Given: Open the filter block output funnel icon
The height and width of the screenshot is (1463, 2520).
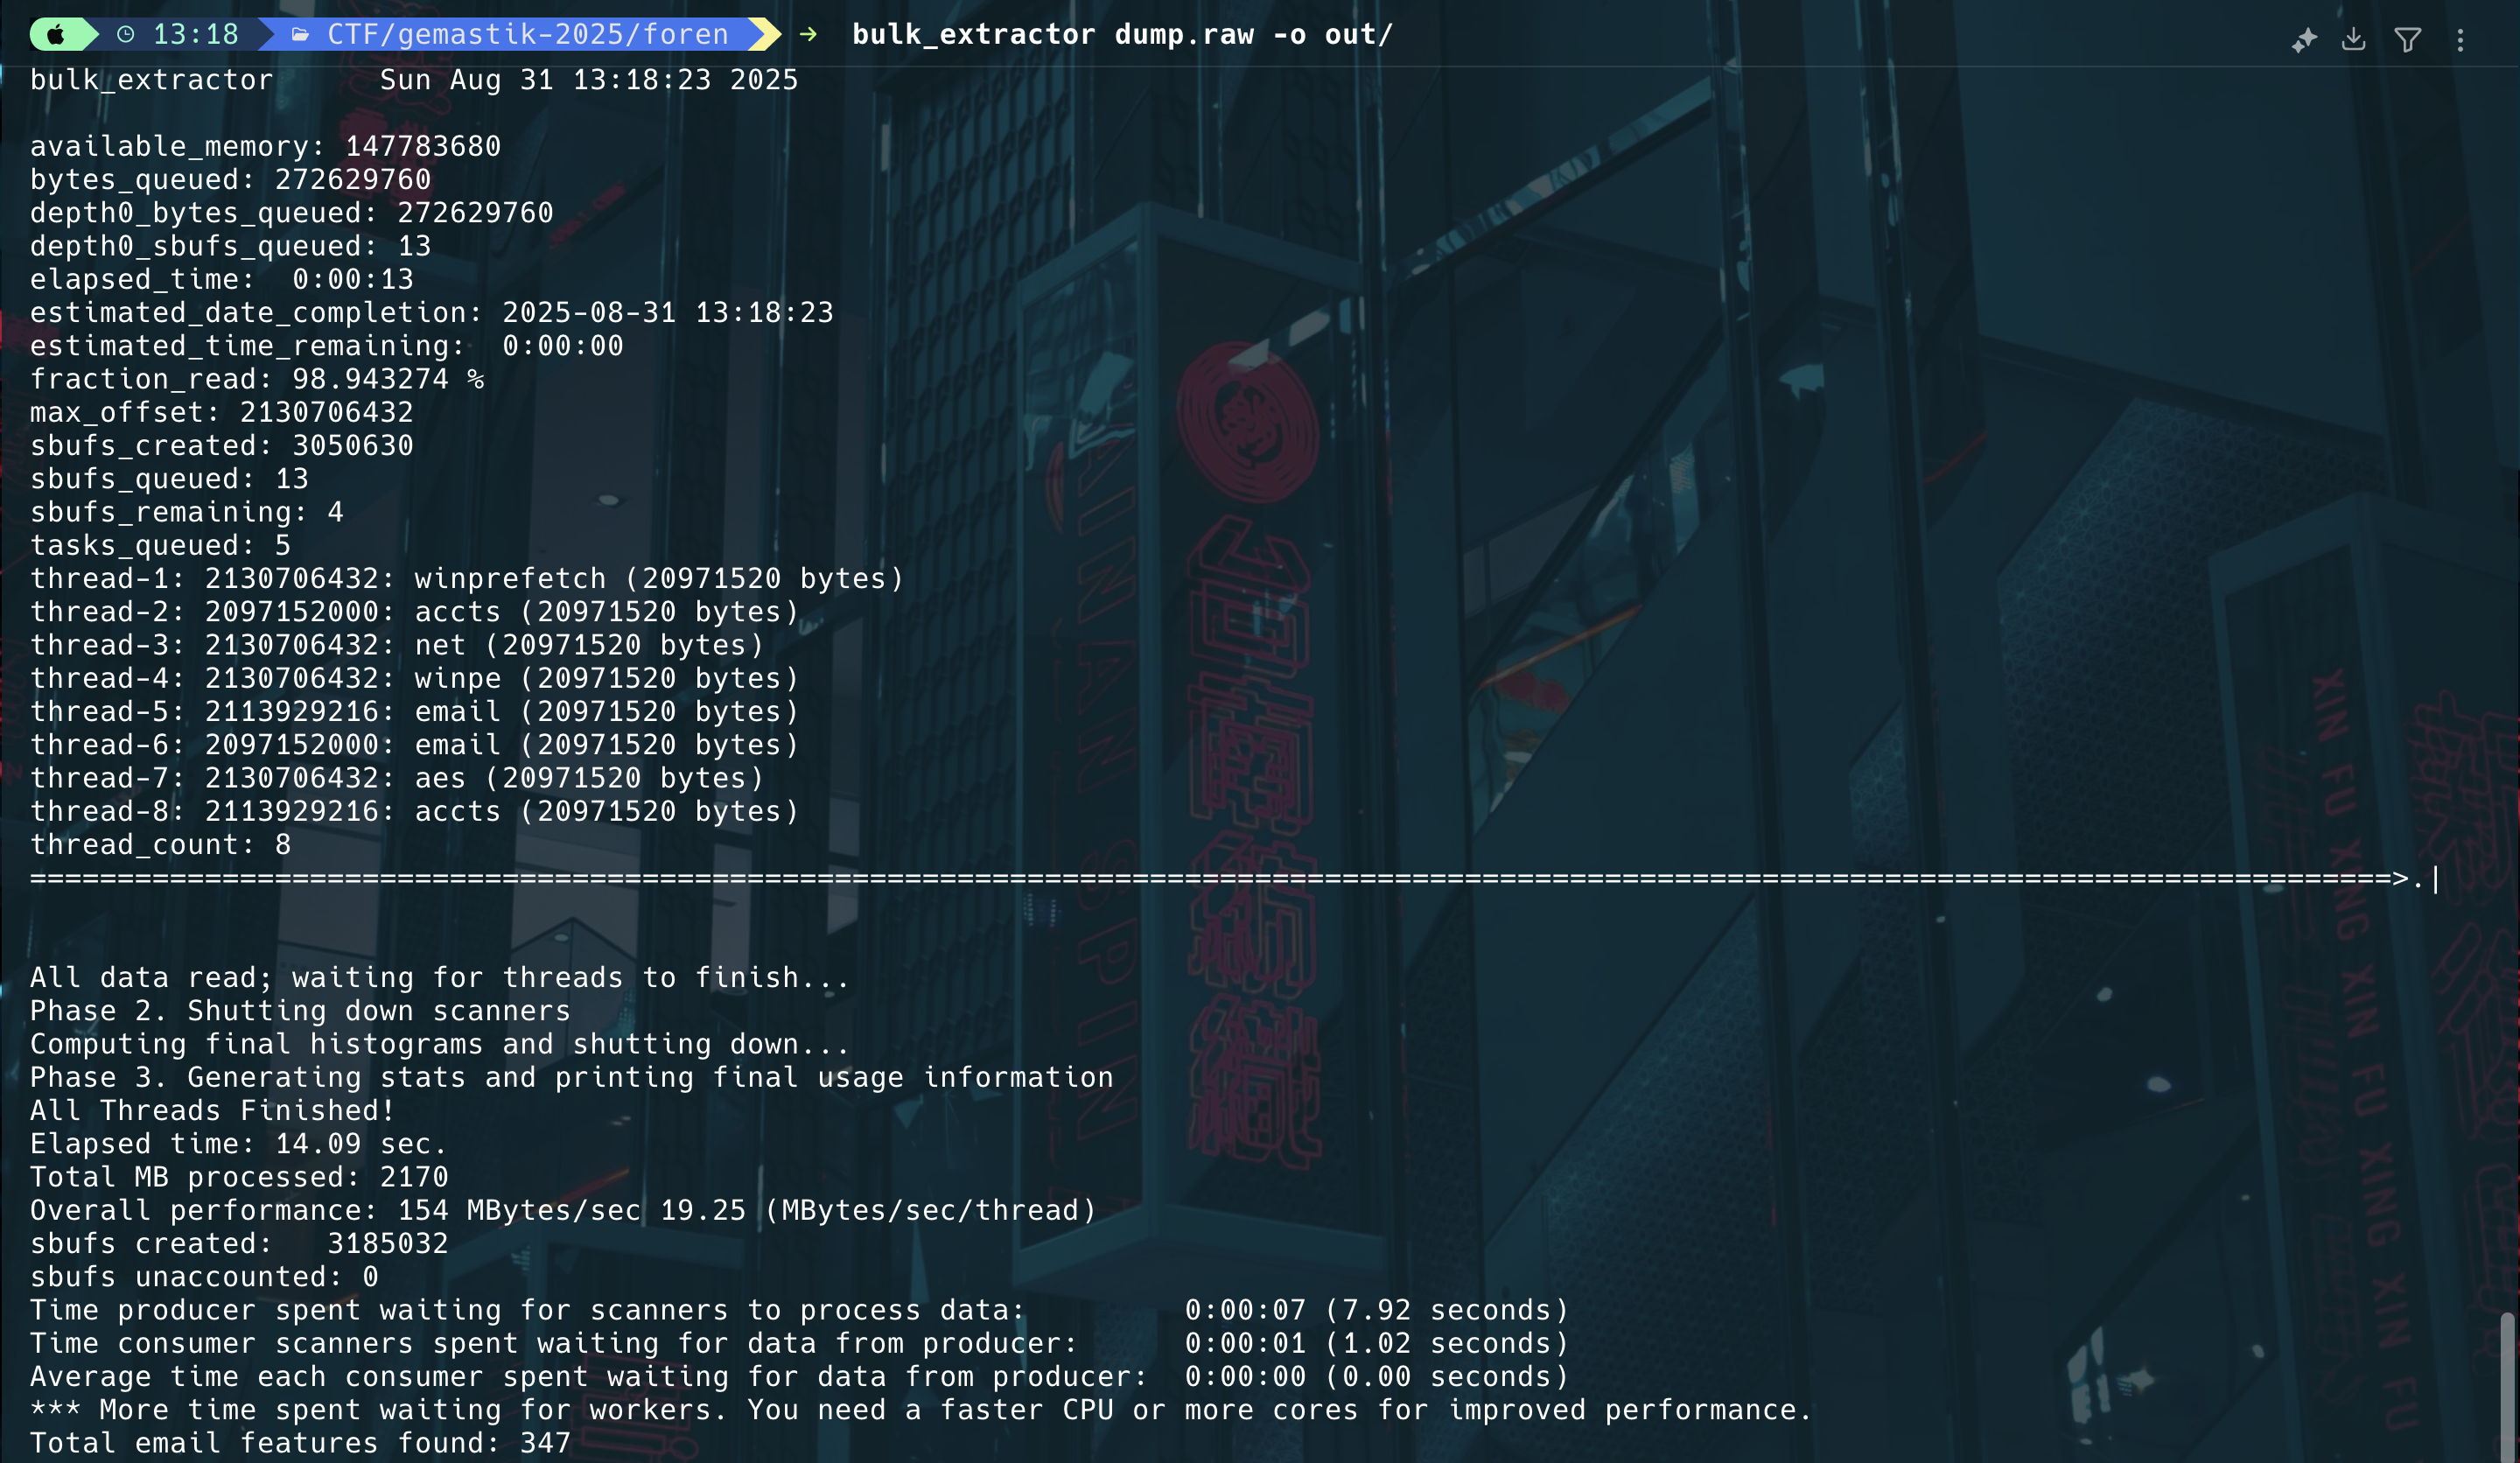Looking at the screenshot, I should [2408, 39].
